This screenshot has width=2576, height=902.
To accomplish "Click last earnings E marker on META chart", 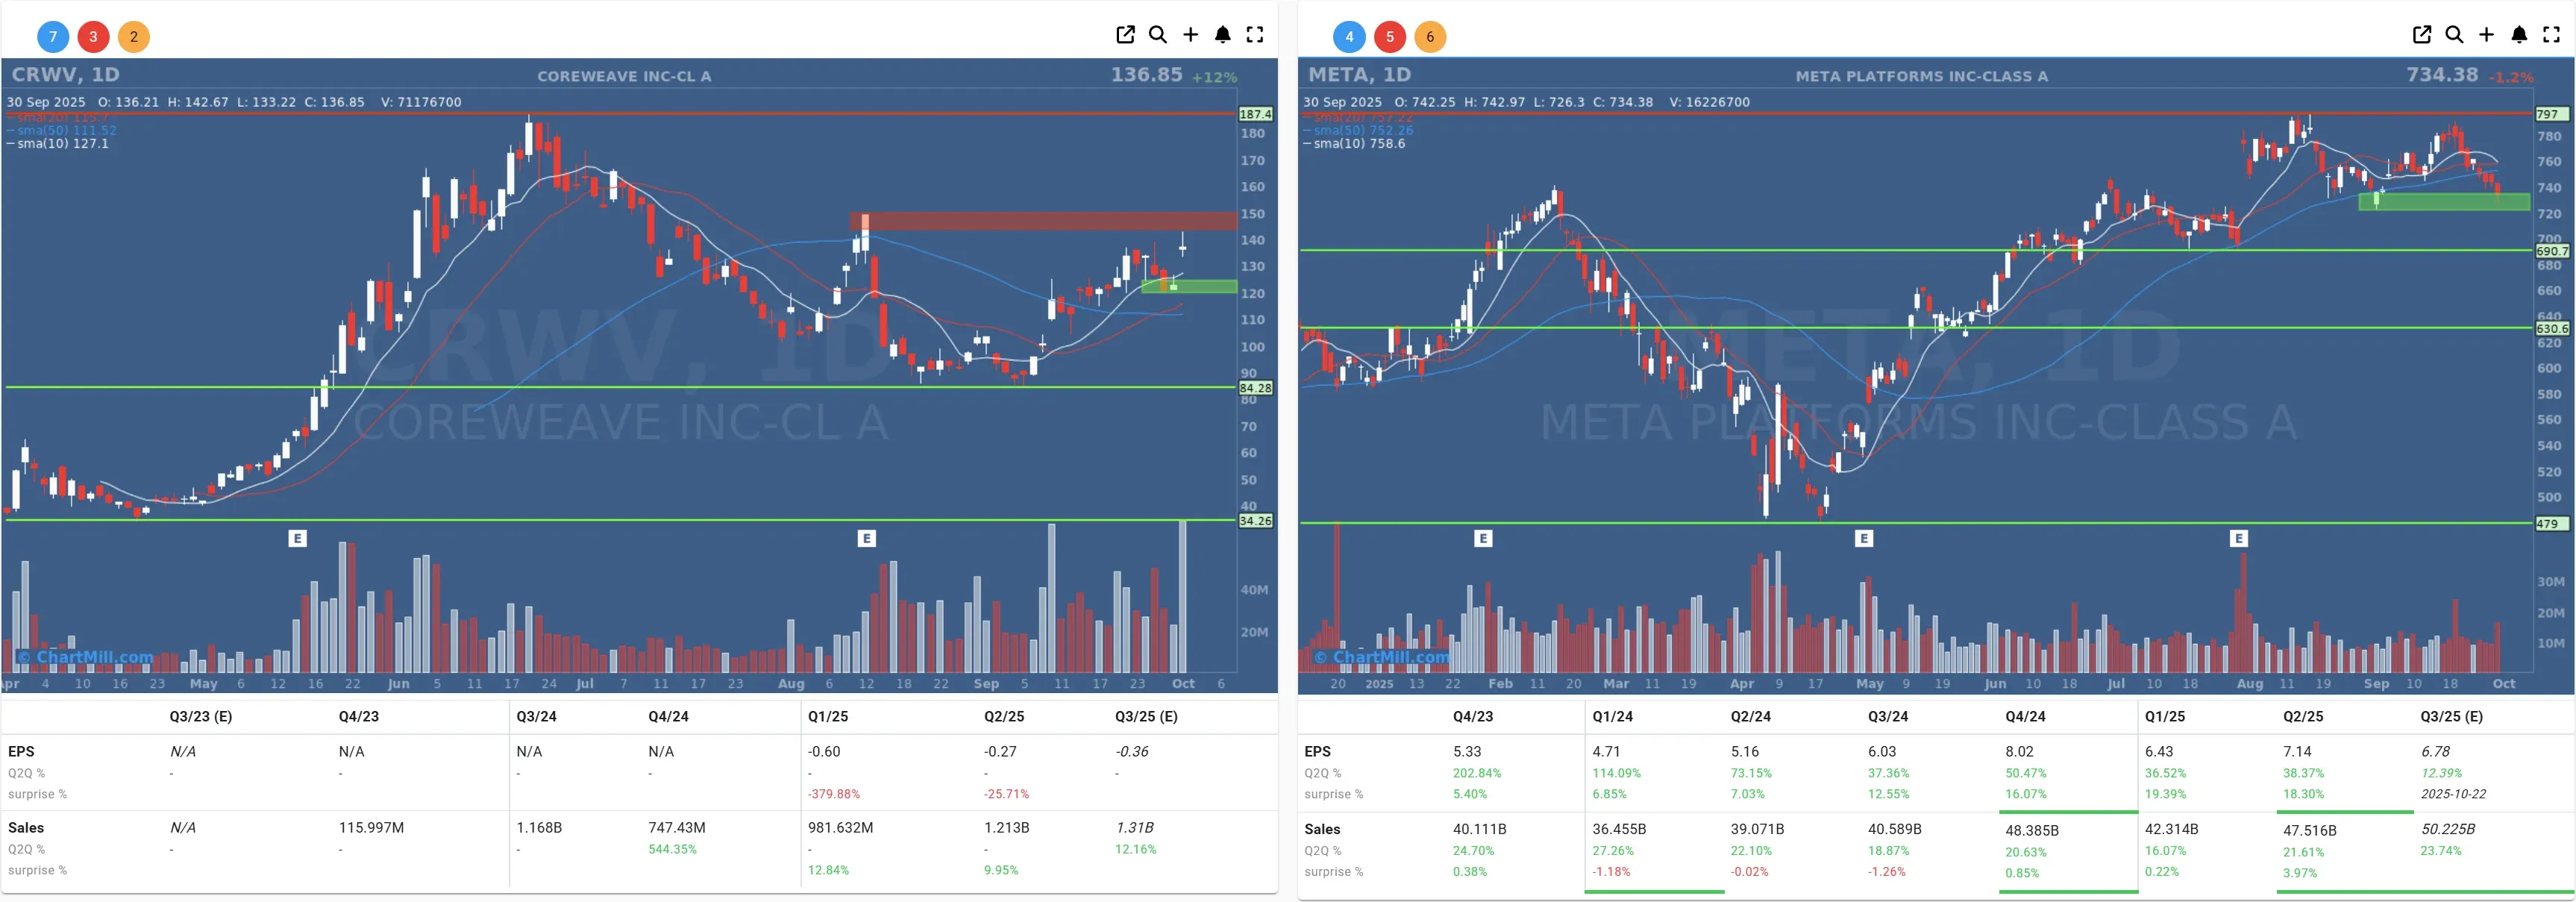I will [x=2238, y=538].
